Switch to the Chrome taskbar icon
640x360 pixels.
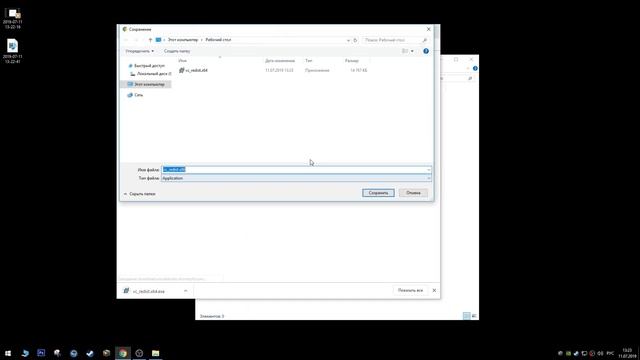pos(123,353)
